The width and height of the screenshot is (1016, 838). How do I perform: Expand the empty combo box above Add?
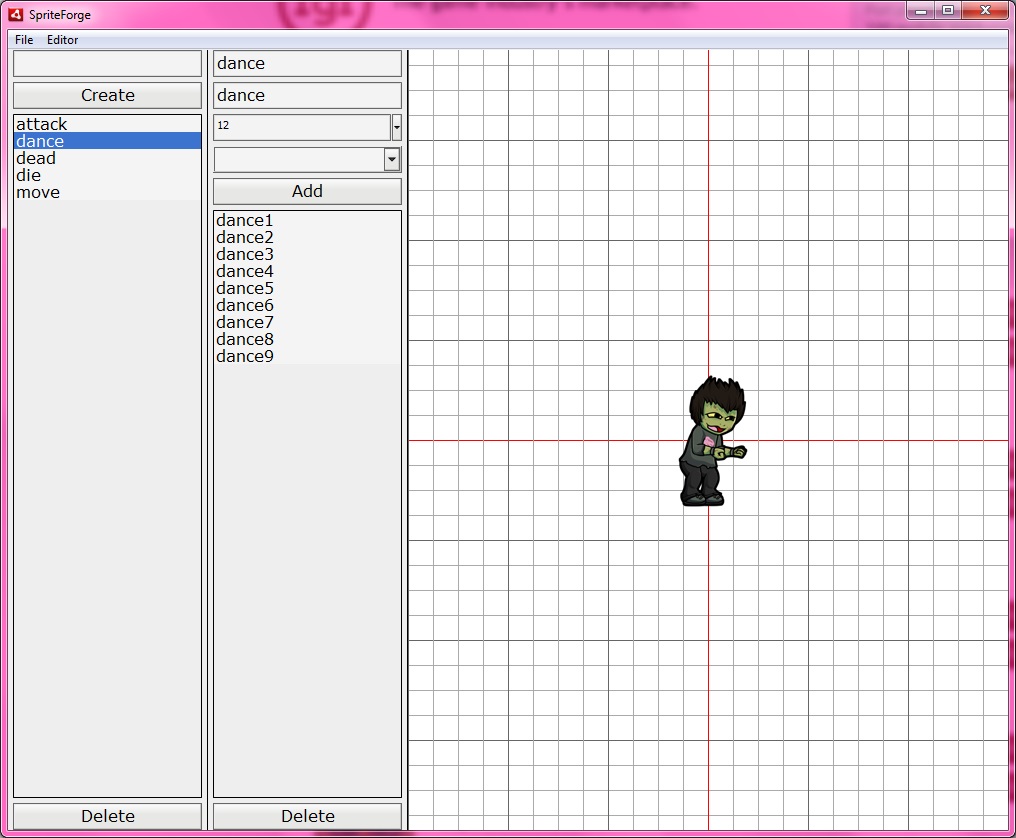pos(392,160)
